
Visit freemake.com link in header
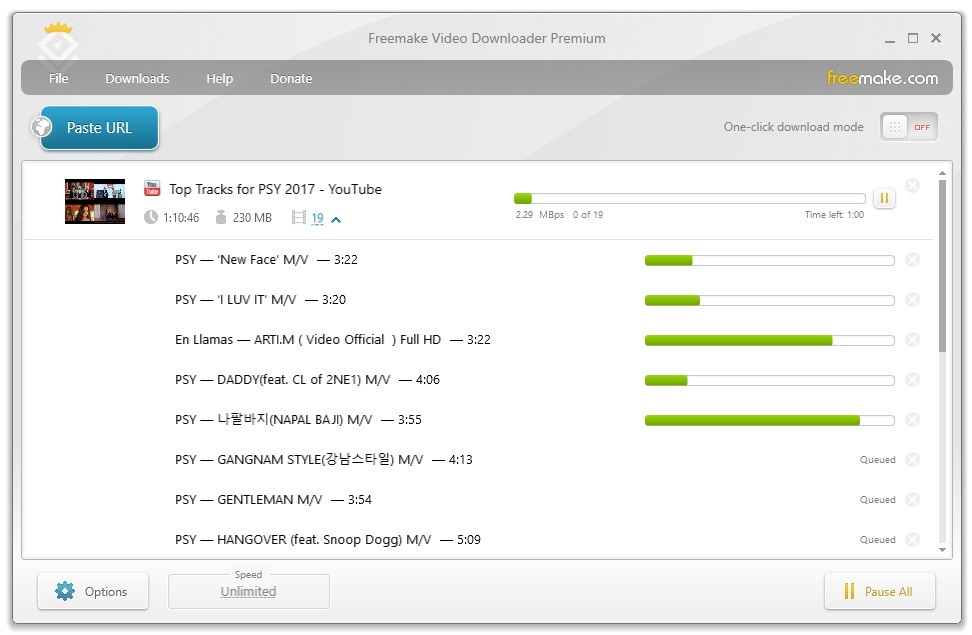[882, 78]
